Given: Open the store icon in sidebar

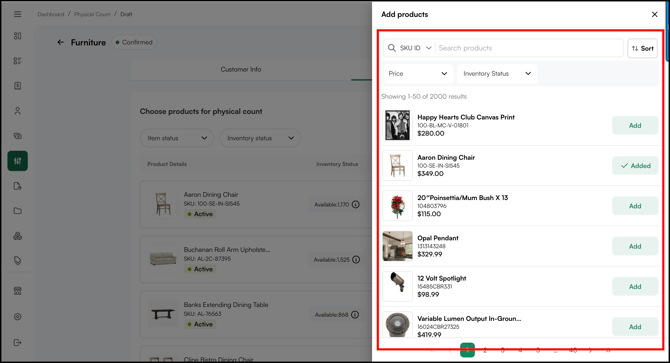Looking at the screenshot, I should 18,291.
